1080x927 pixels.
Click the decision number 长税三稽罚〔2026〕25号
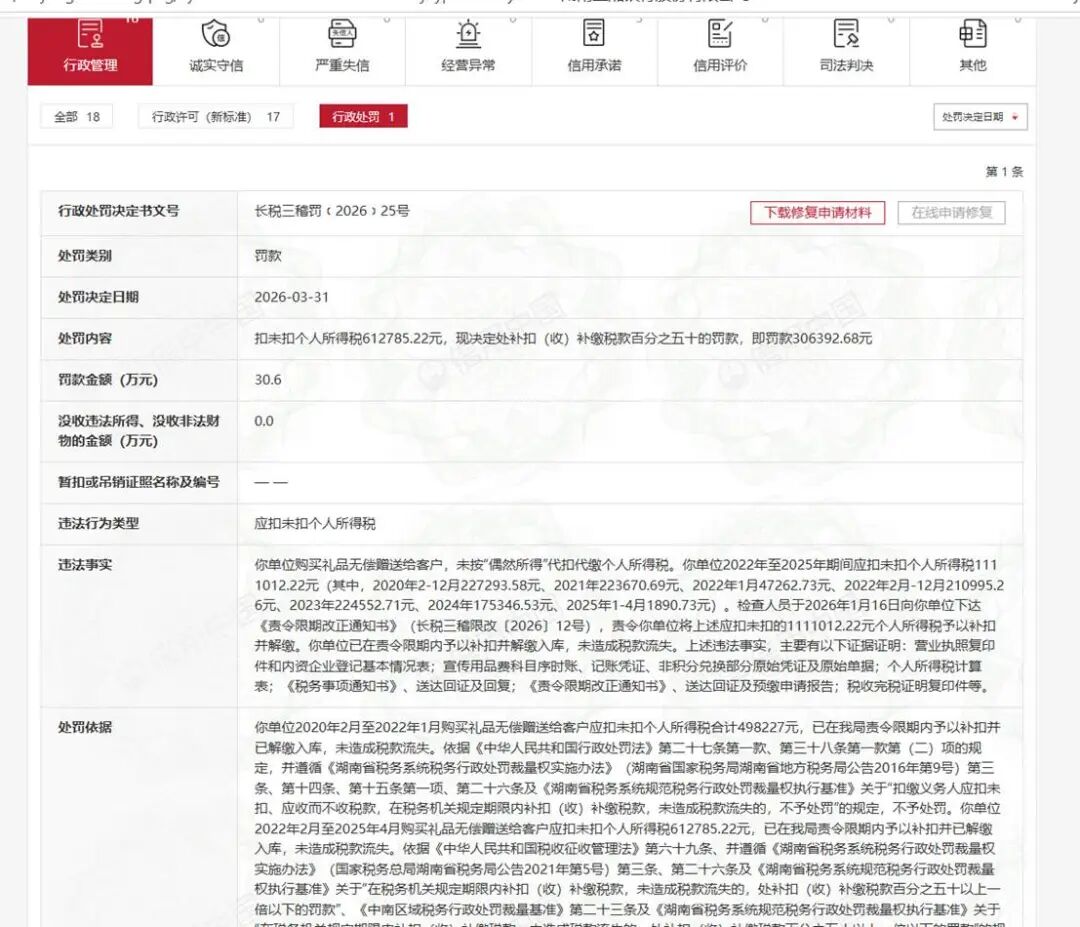click(332, 212)
